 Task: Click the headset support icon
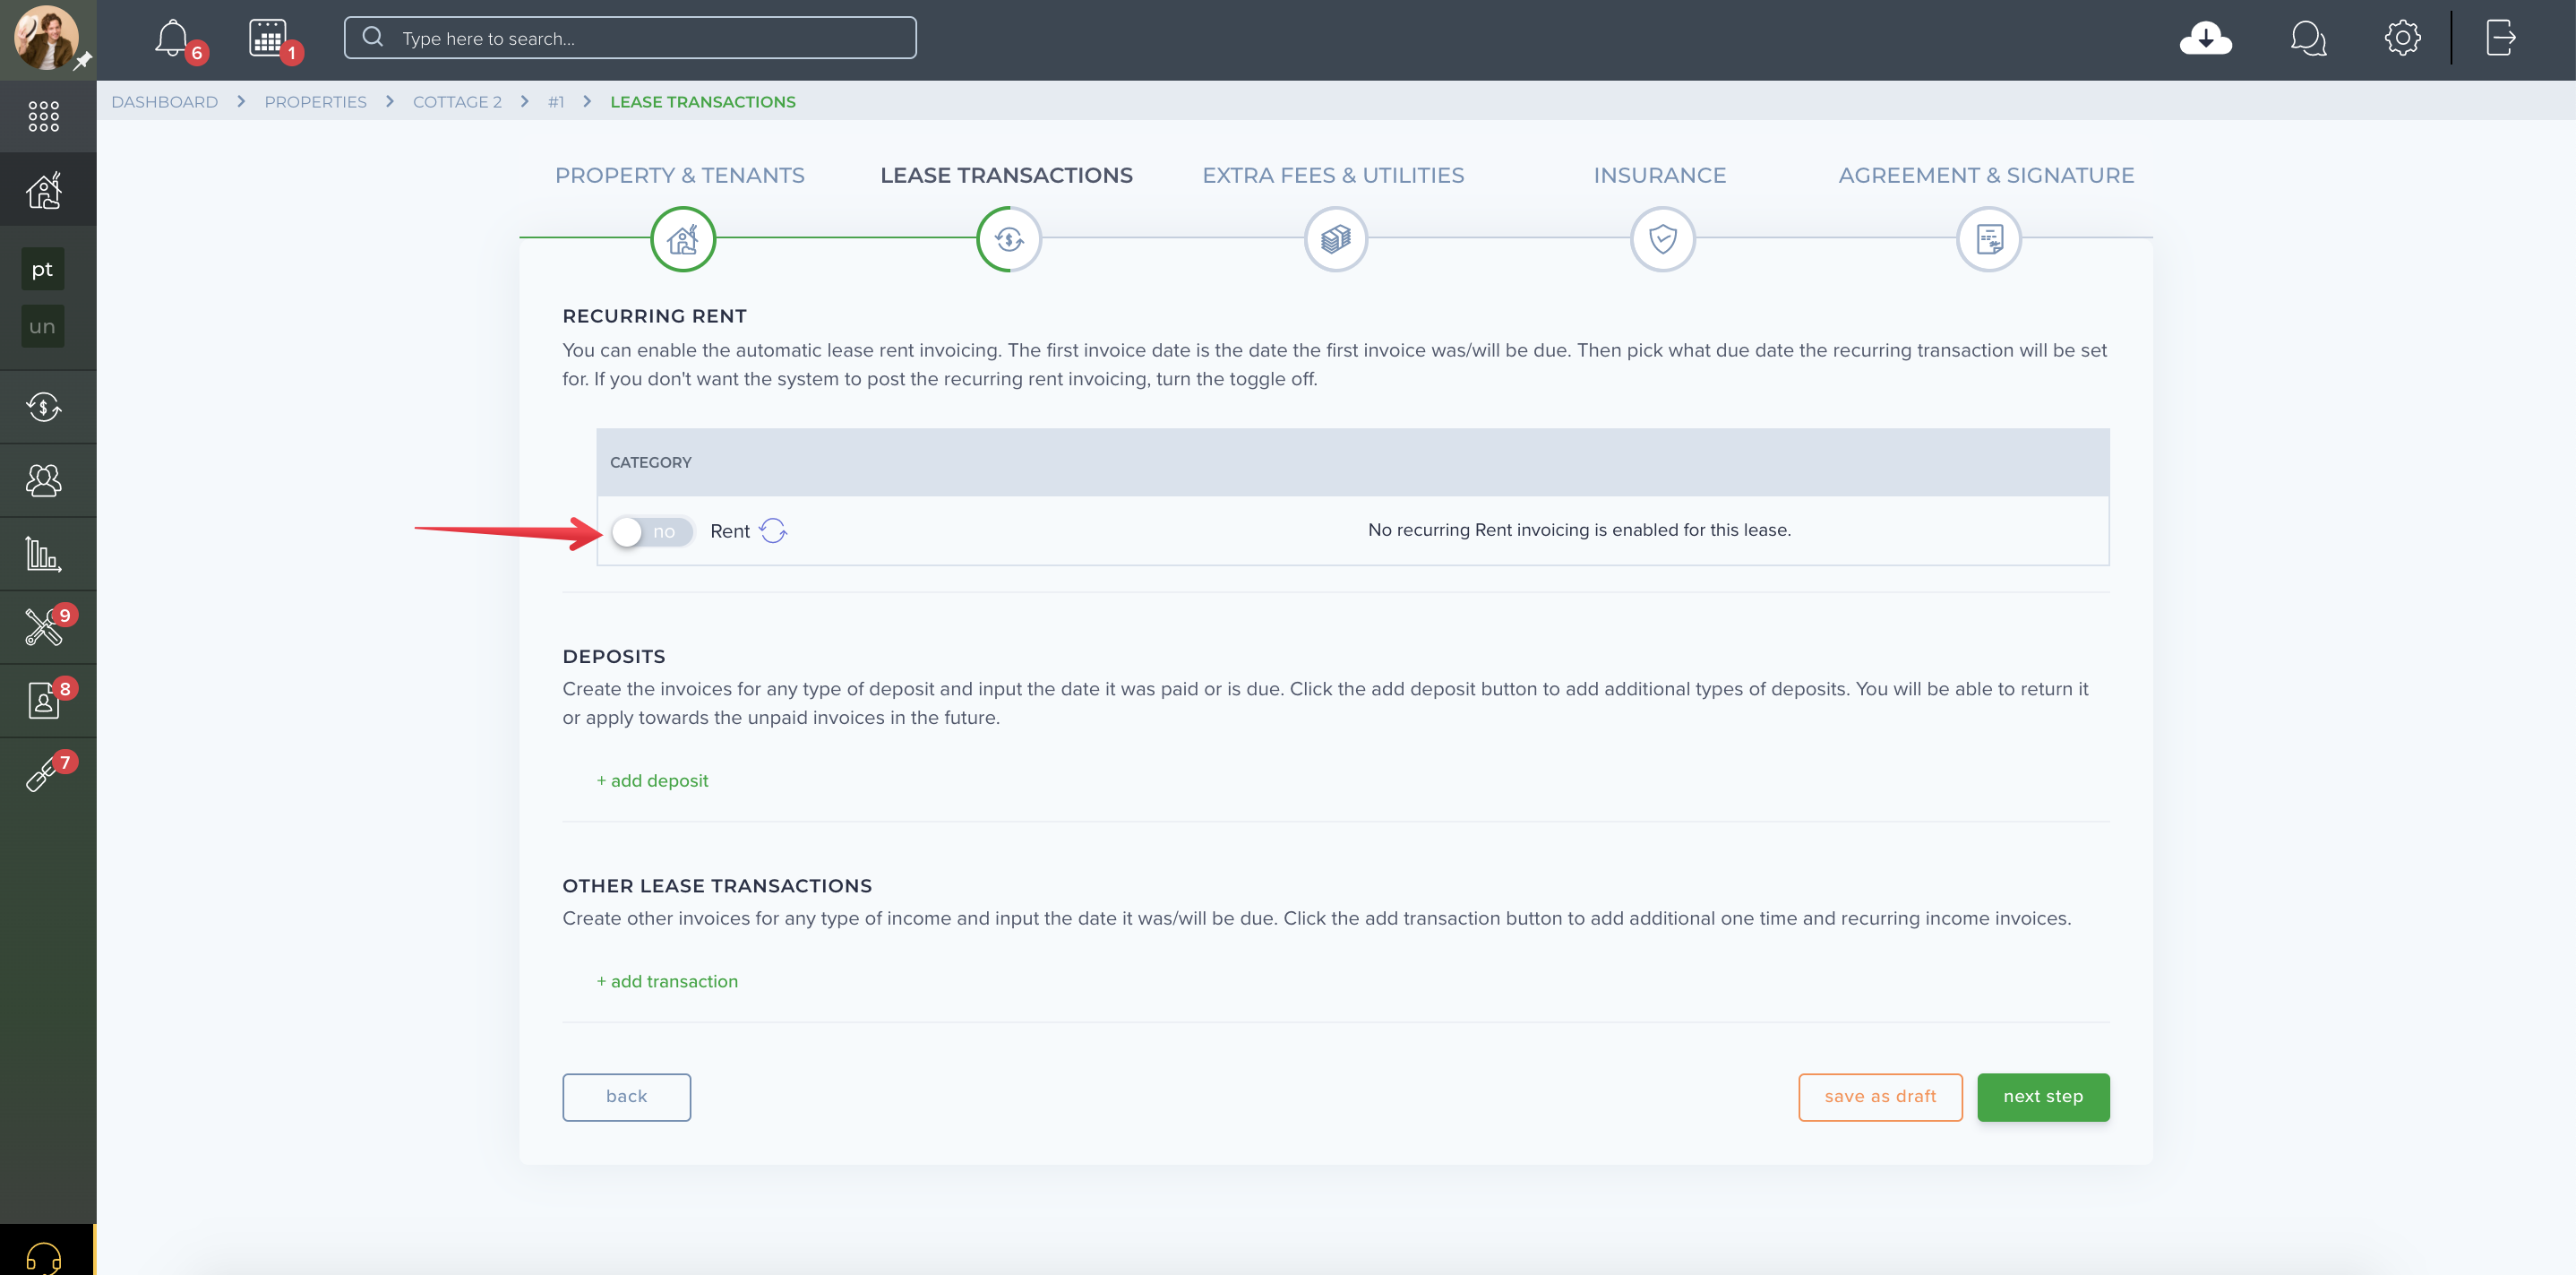[x=44, y=1257]
